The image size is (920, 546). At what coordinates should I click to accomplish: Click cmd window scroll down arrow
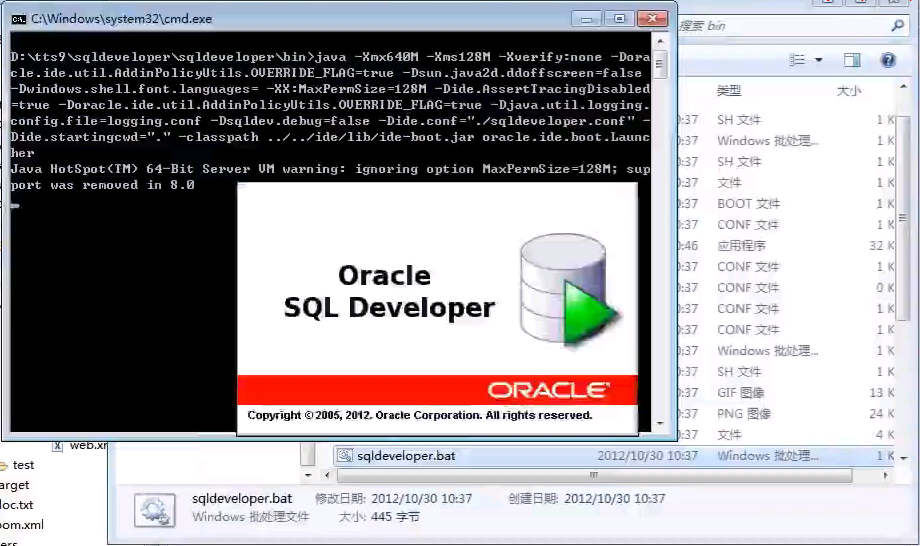tap(660, 423)
